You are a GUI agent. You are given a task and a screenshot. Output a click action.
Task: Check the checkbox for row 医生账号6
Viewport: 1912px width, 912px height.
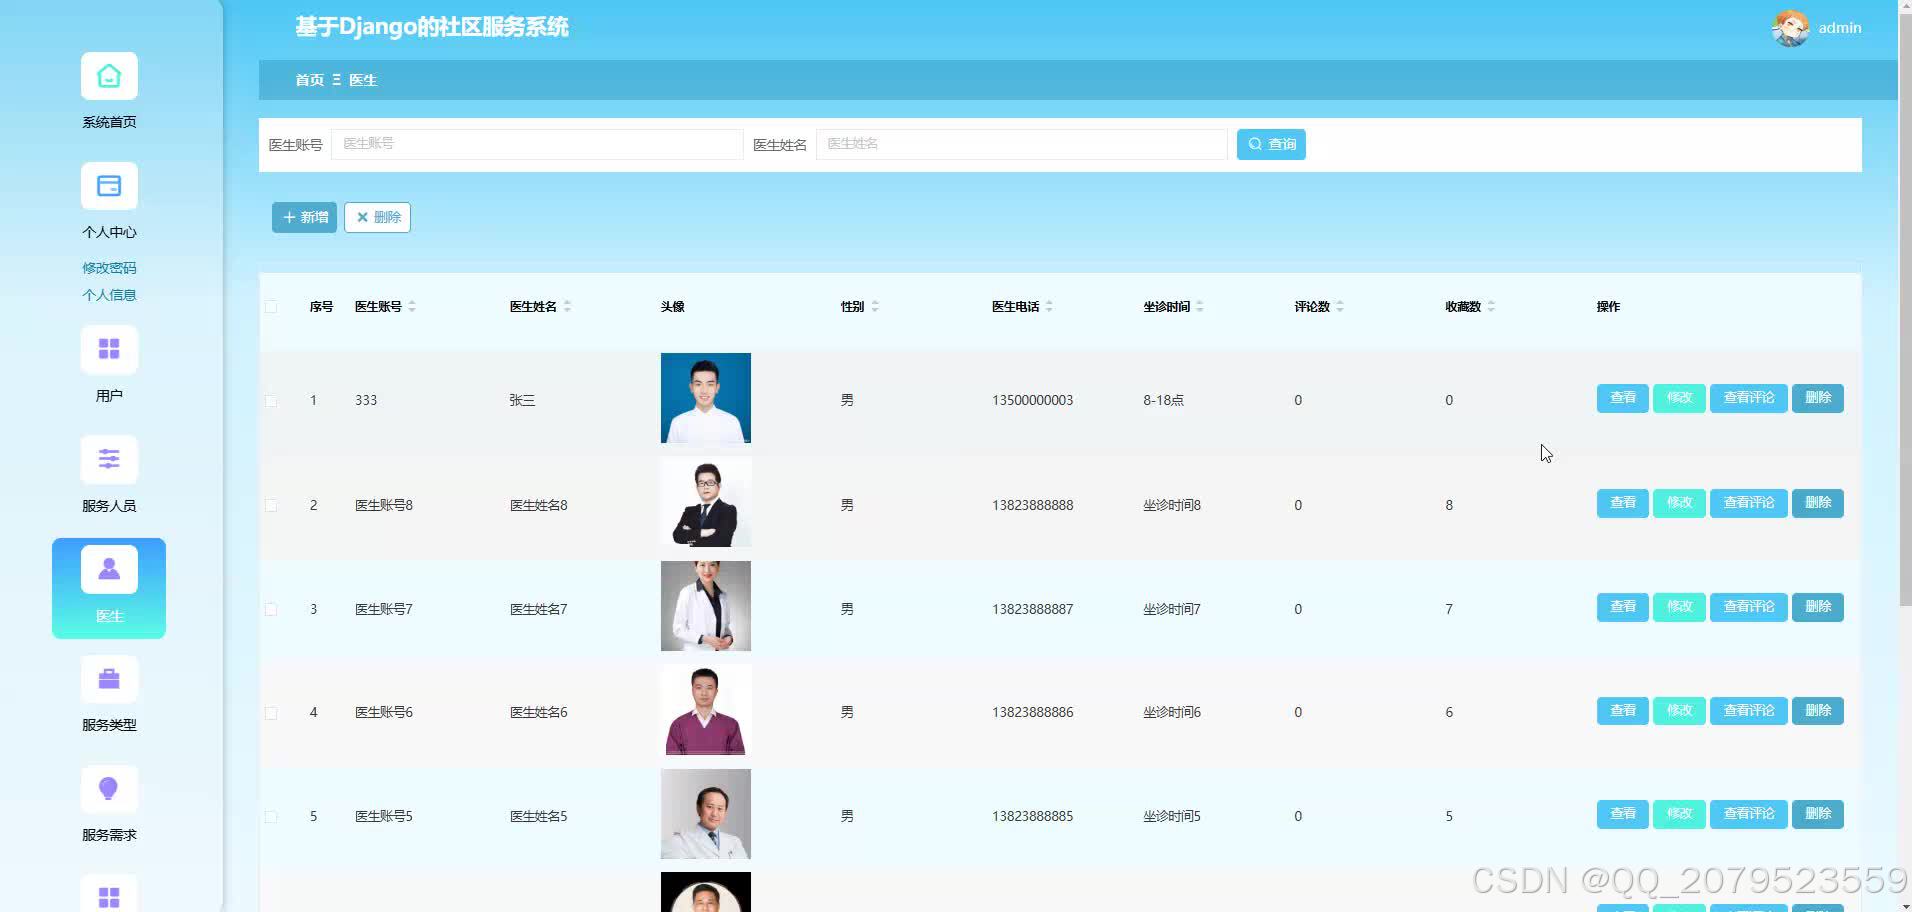(x=271, y=712)
